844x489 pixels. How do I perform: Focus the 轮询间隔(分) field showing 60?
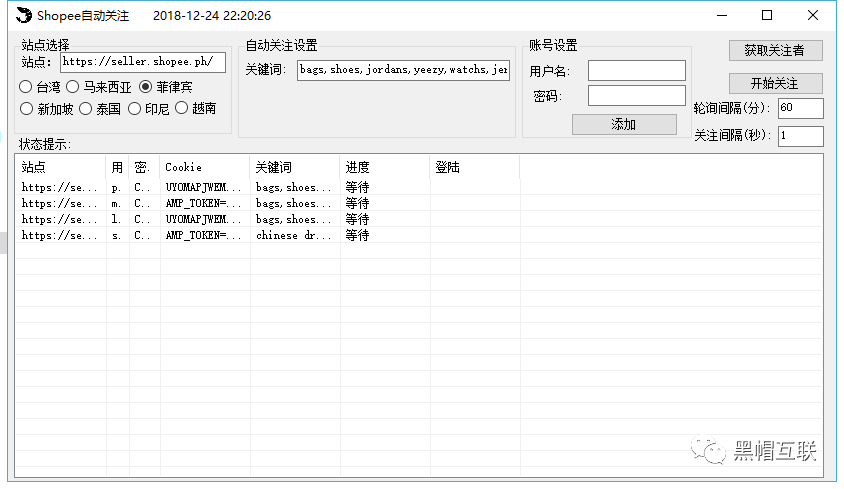tap(800, 108)
